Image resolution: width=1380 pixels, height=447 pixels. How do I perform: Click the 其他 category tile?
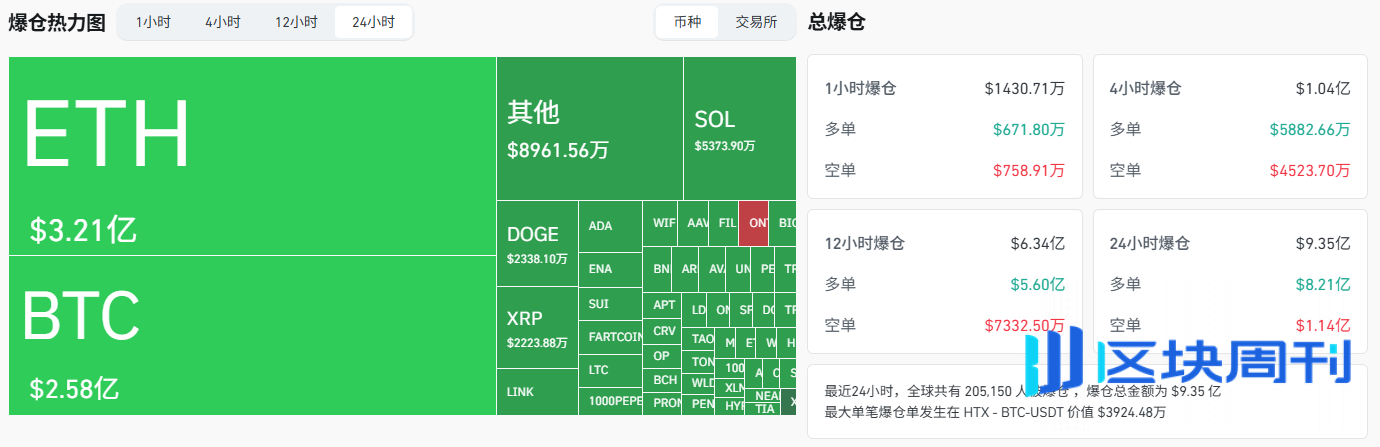(x=589, y=128)
